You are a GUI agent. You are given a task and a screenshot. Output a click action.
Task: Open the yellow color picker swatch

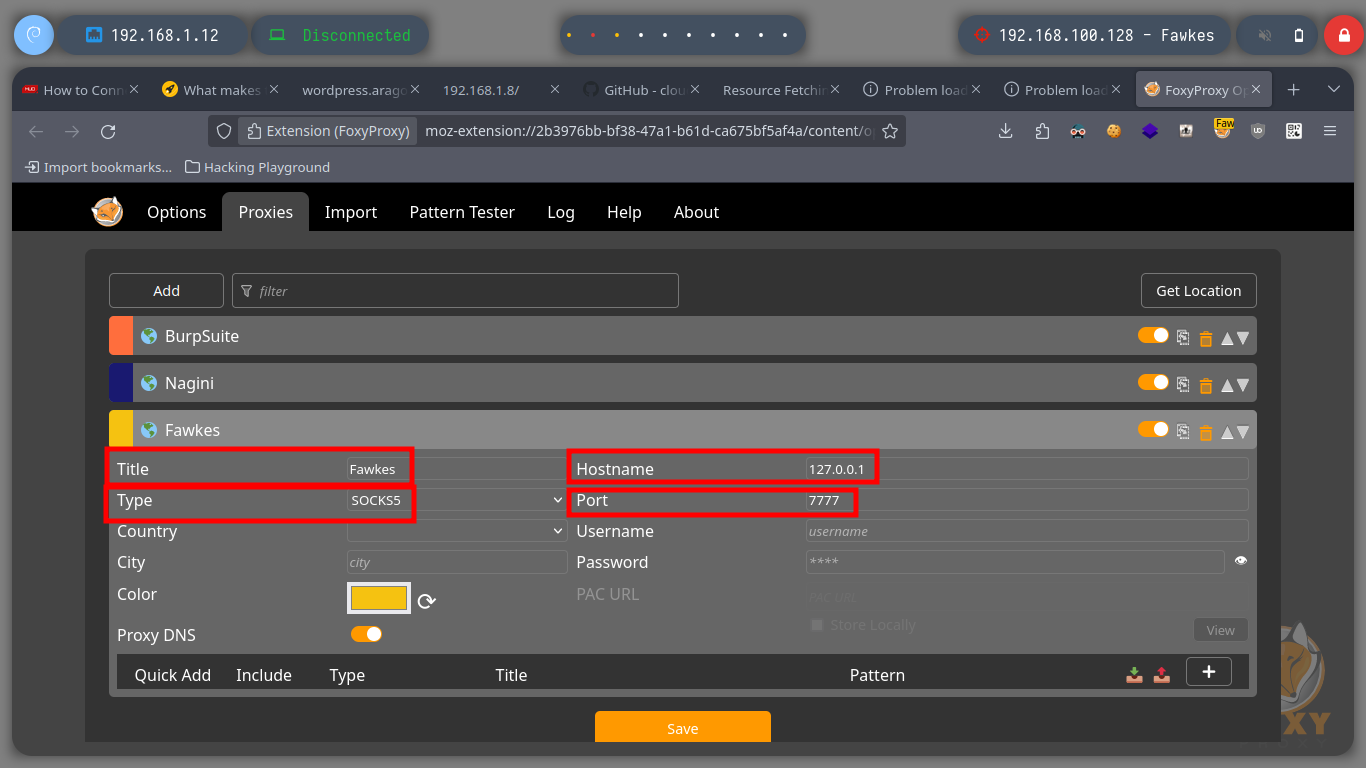coord(379,598)
